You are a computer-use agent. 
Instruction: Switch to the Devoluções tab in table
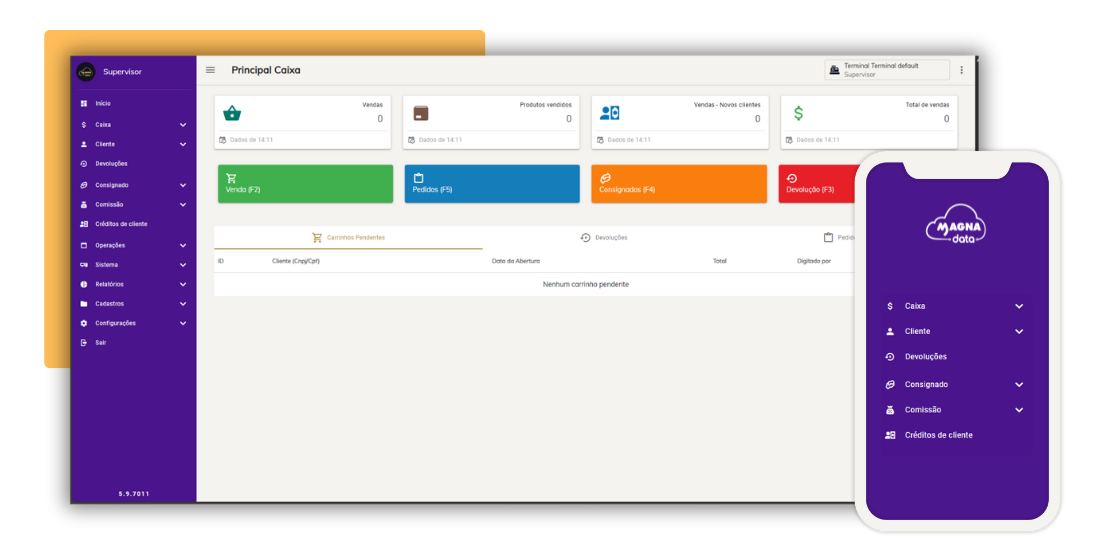coord(604,238)
